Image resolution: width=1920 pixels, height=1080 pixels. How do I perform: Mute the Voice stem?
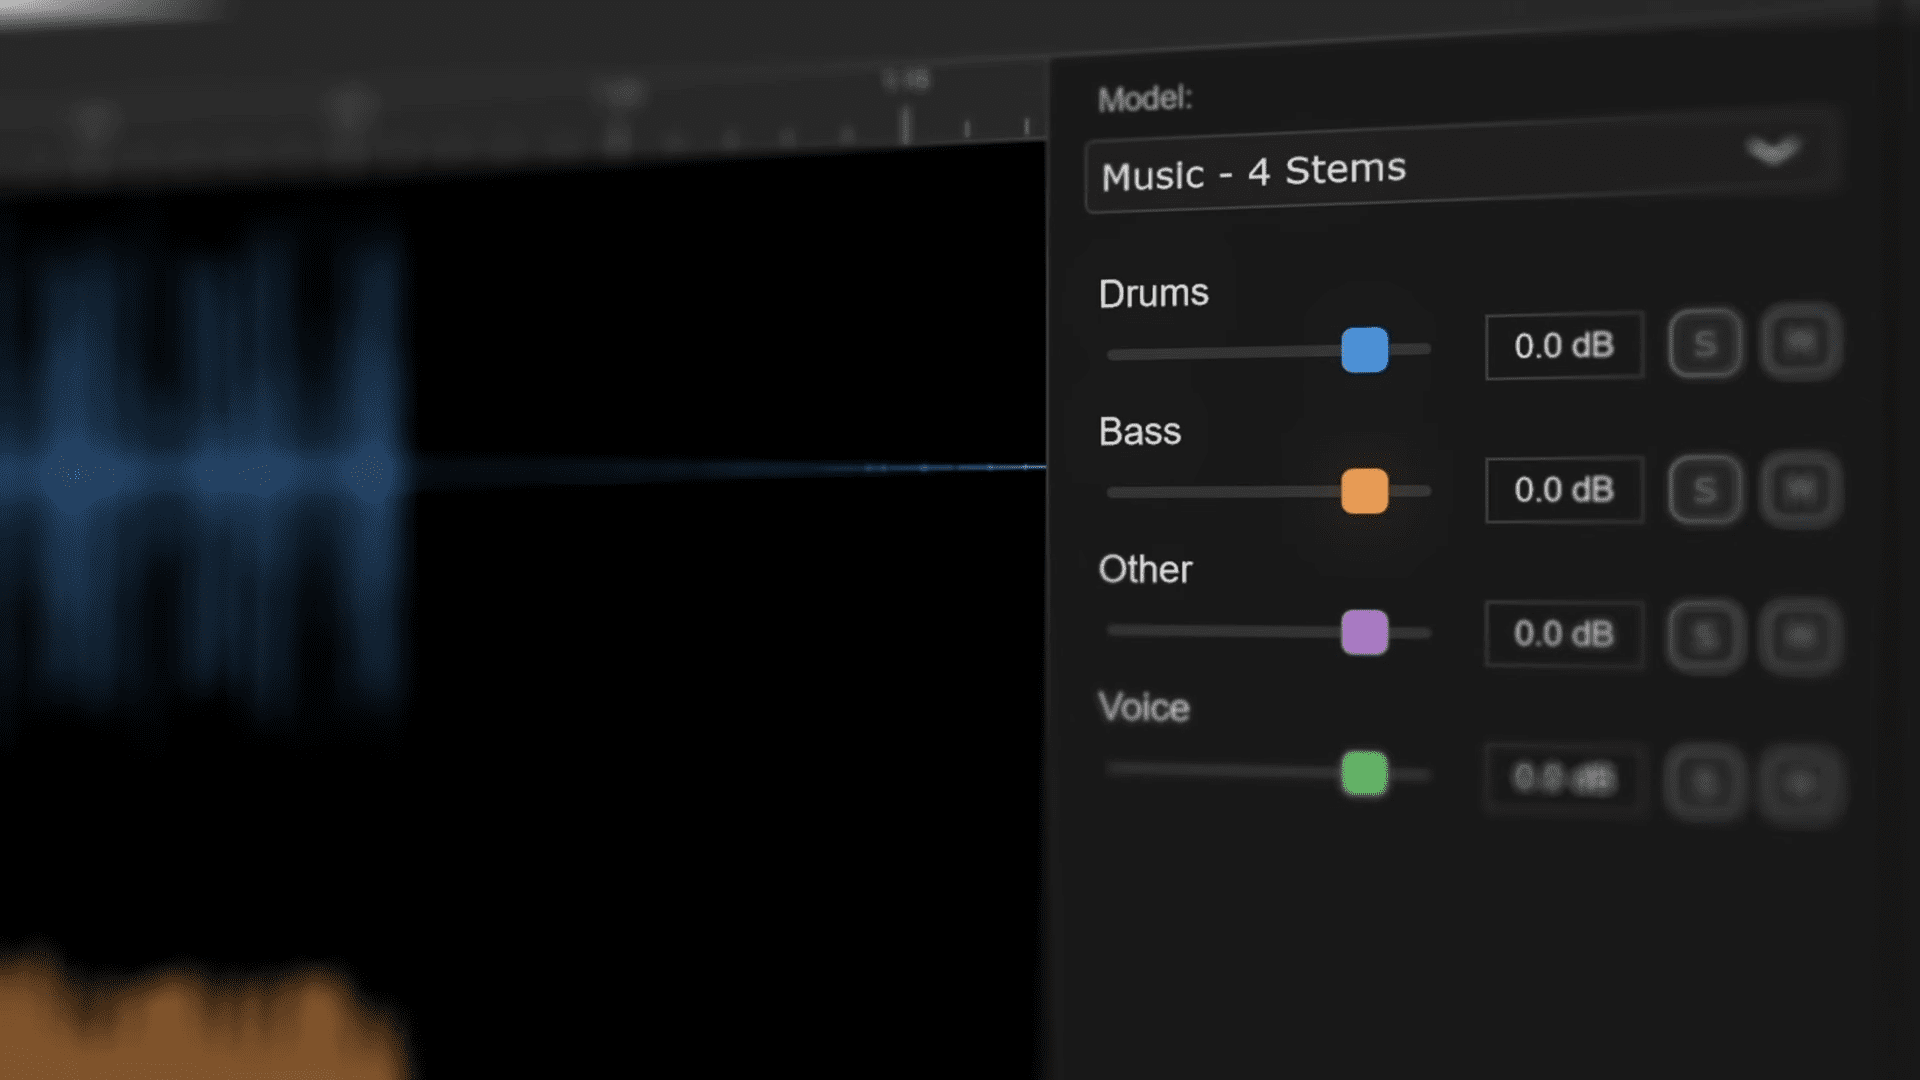[x=1800, y=782]
